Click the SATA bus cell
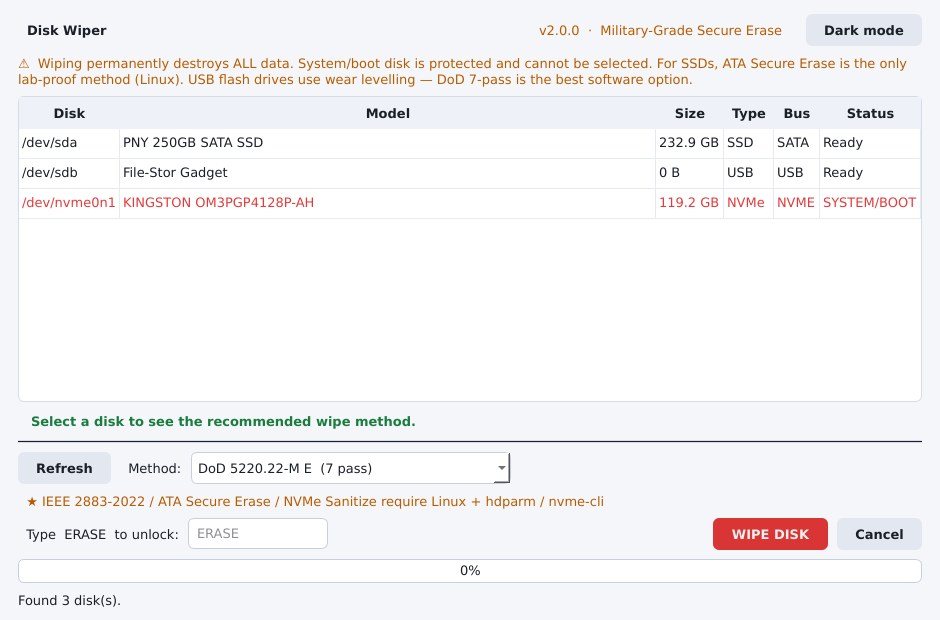Image resolution: width=940 pixels, height=620 pixels. click(796, 143)
